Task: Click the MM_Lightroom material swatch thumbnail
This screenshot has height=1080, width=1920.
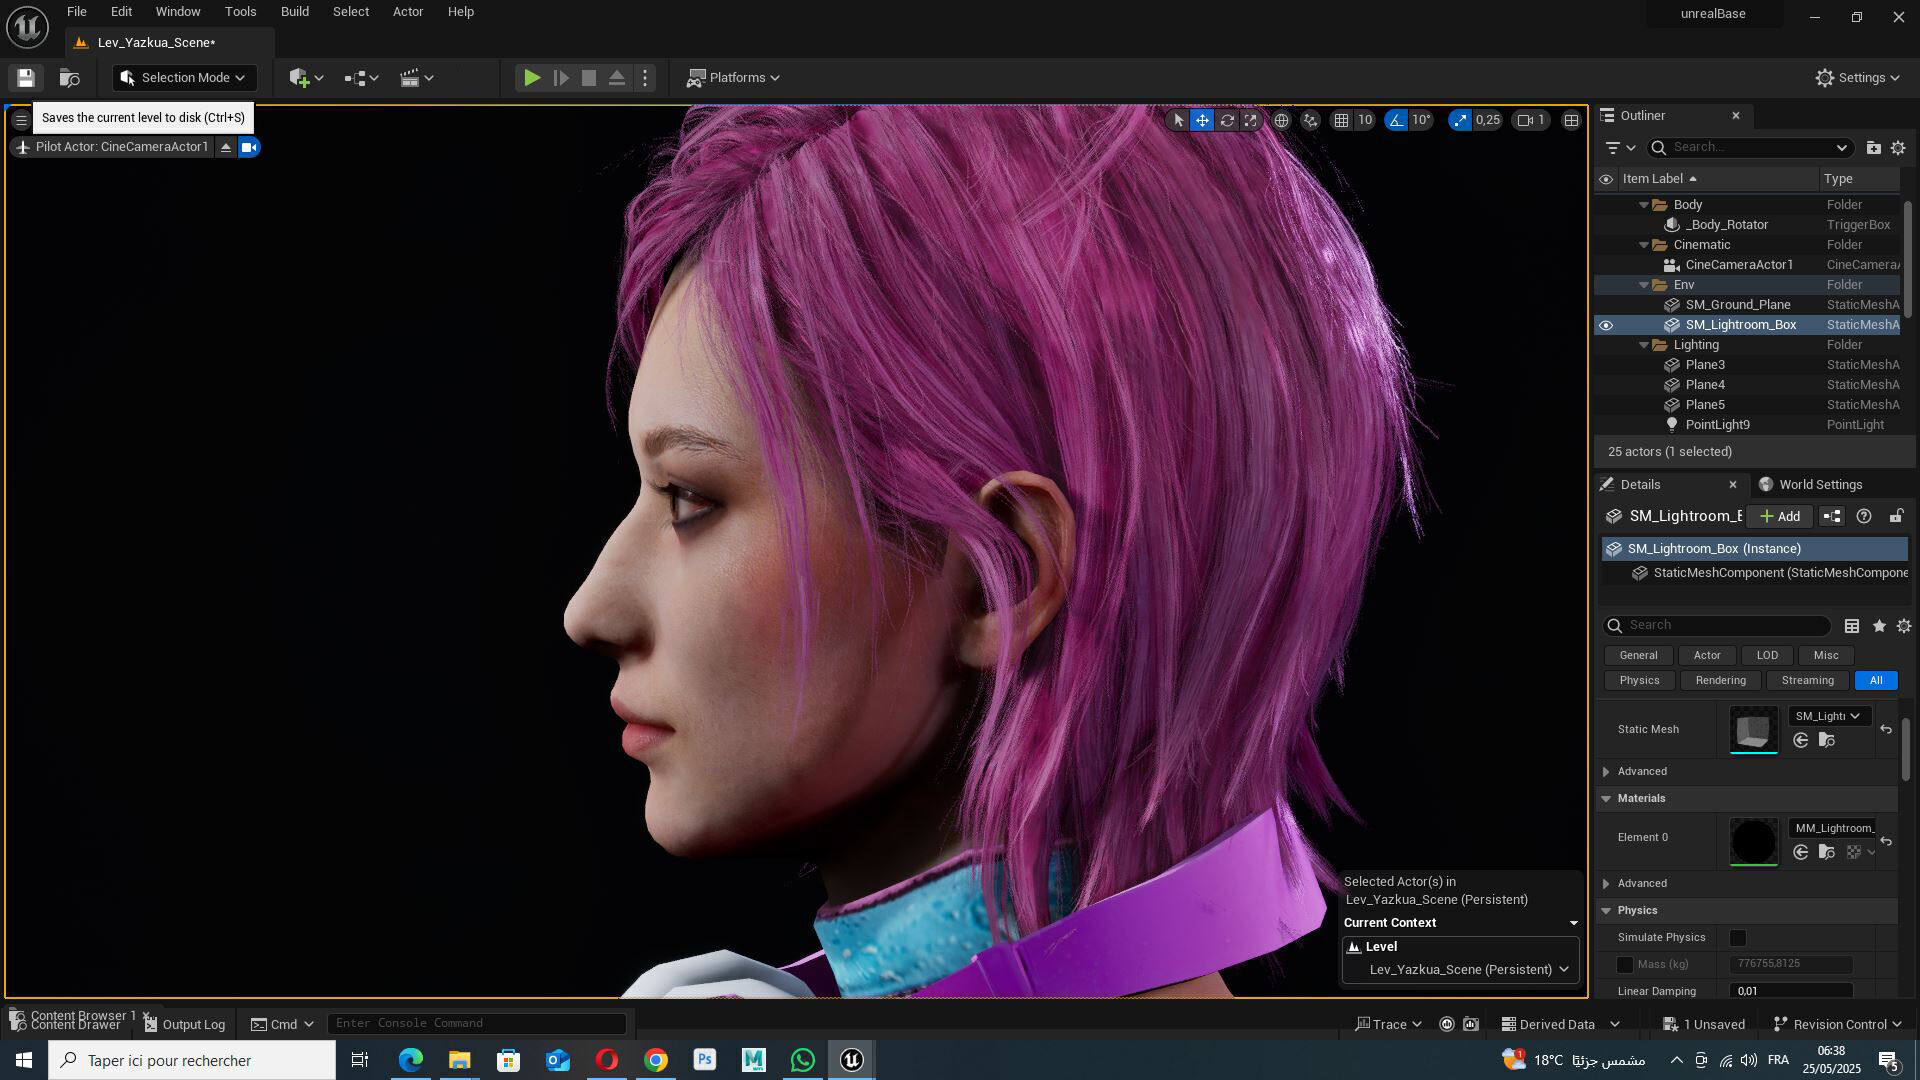Action: click(x=1753, y=841)
